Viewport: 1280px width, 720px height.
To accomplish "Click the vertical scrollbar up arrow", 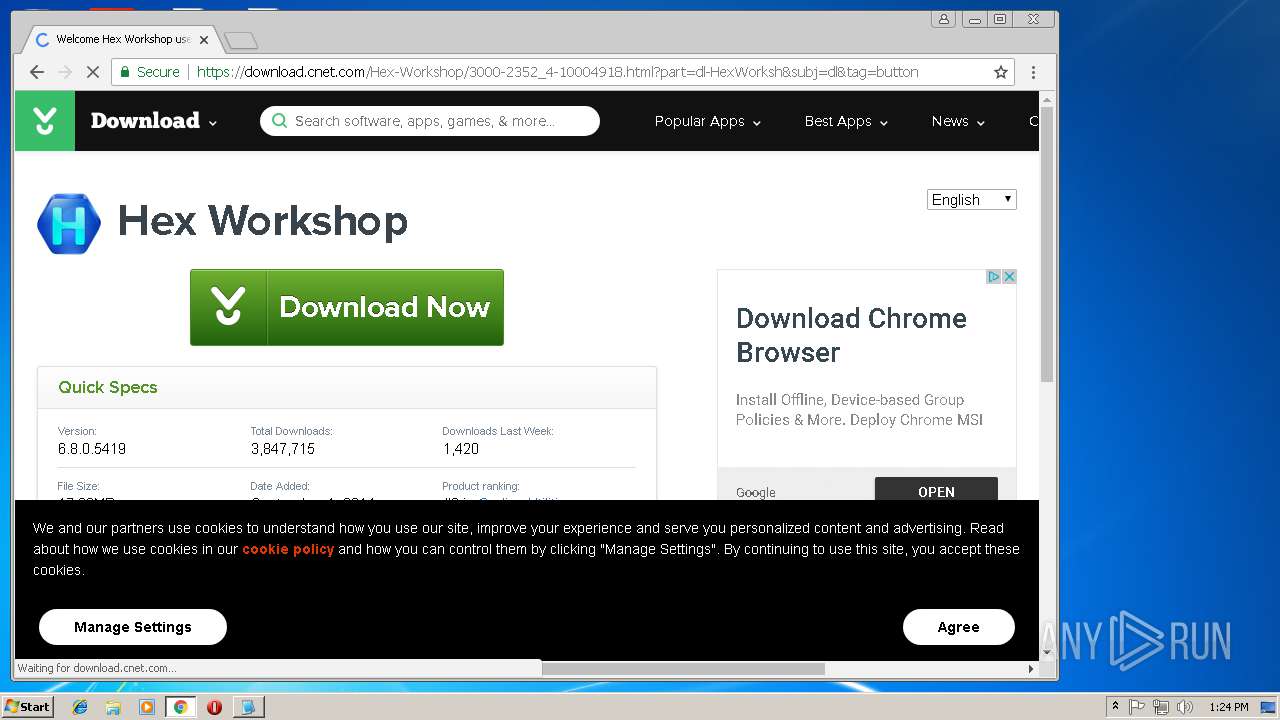I will click(x=1047, y=99).
